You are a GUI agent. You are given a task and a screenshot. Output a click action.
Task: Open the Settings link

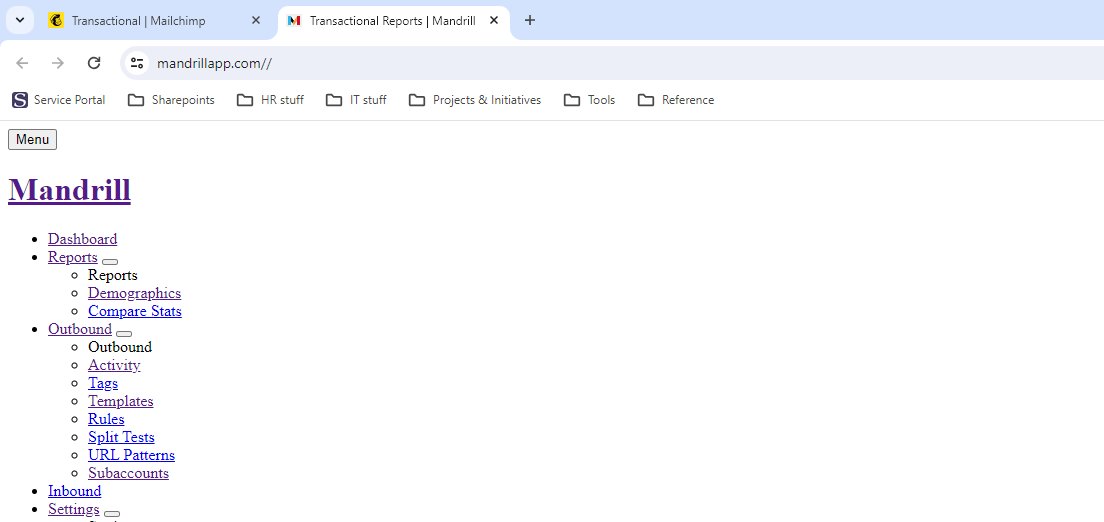point(73,509)
